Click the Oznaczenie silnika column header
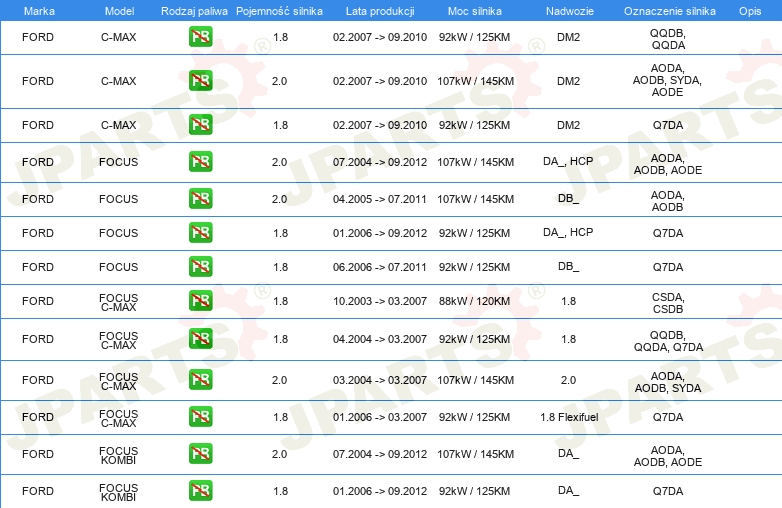The image size is (782, 508). point(668,10)
